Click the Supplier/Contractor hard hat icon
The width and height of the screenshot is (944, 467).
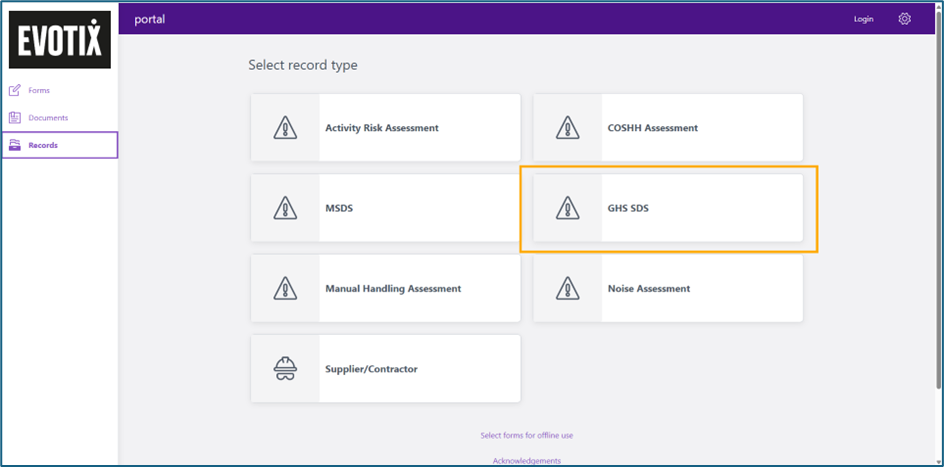pyautogui.click(x=285, y=368)
